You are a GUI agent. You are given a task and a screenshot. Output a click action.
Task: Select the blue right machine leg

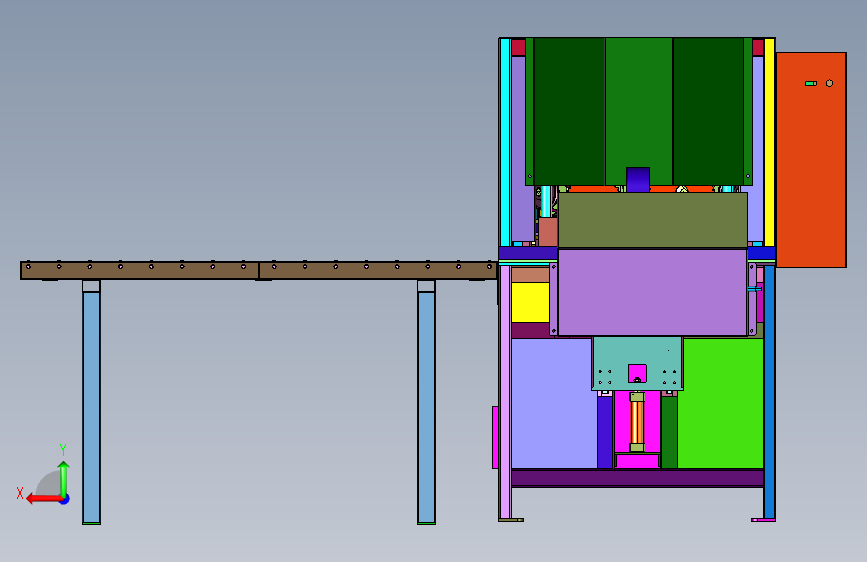click(769, 392)
